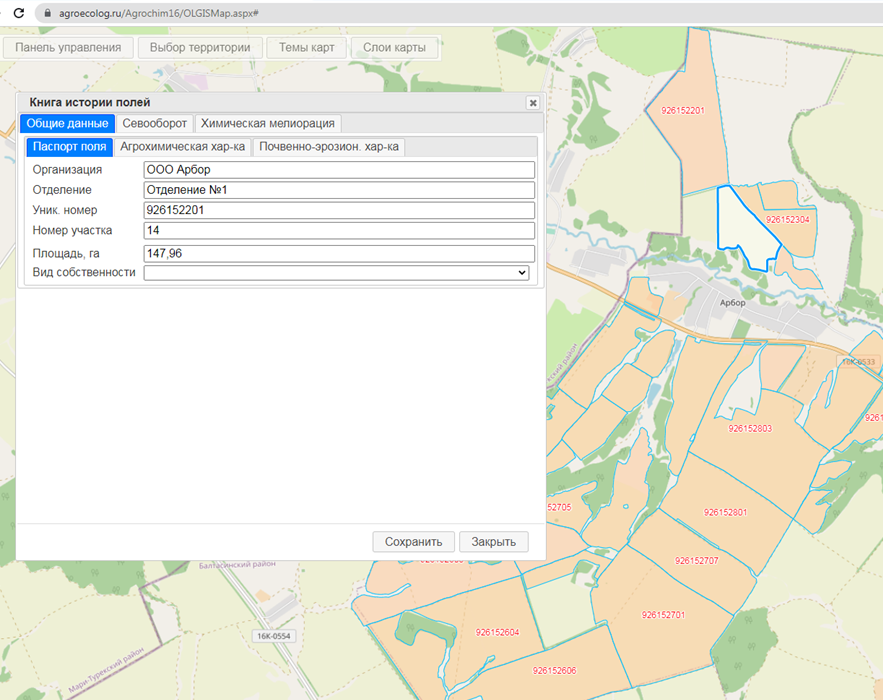Click the Арбор village label on map
The width and height of the screenshot is (883, 700).
[732, 302]
